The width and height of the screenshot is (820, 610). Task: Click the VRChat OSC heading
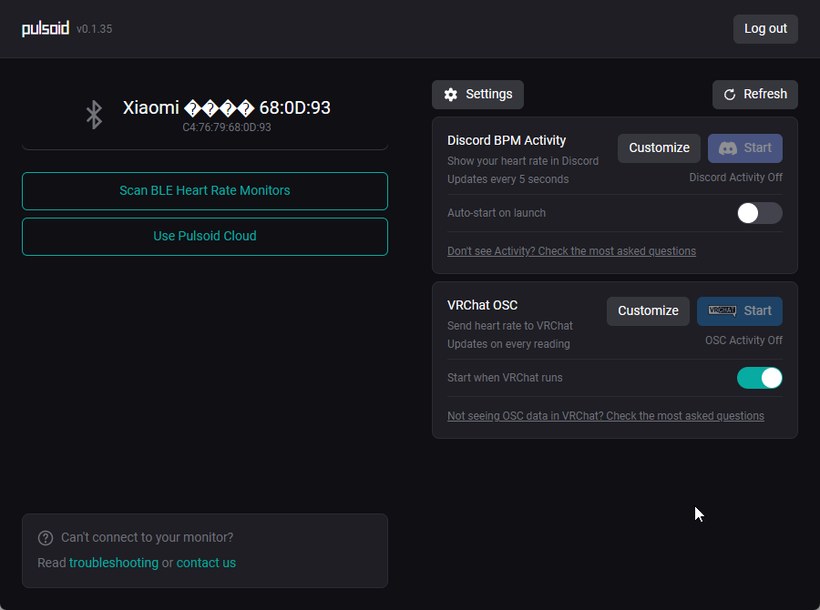(x=482, y=305)
